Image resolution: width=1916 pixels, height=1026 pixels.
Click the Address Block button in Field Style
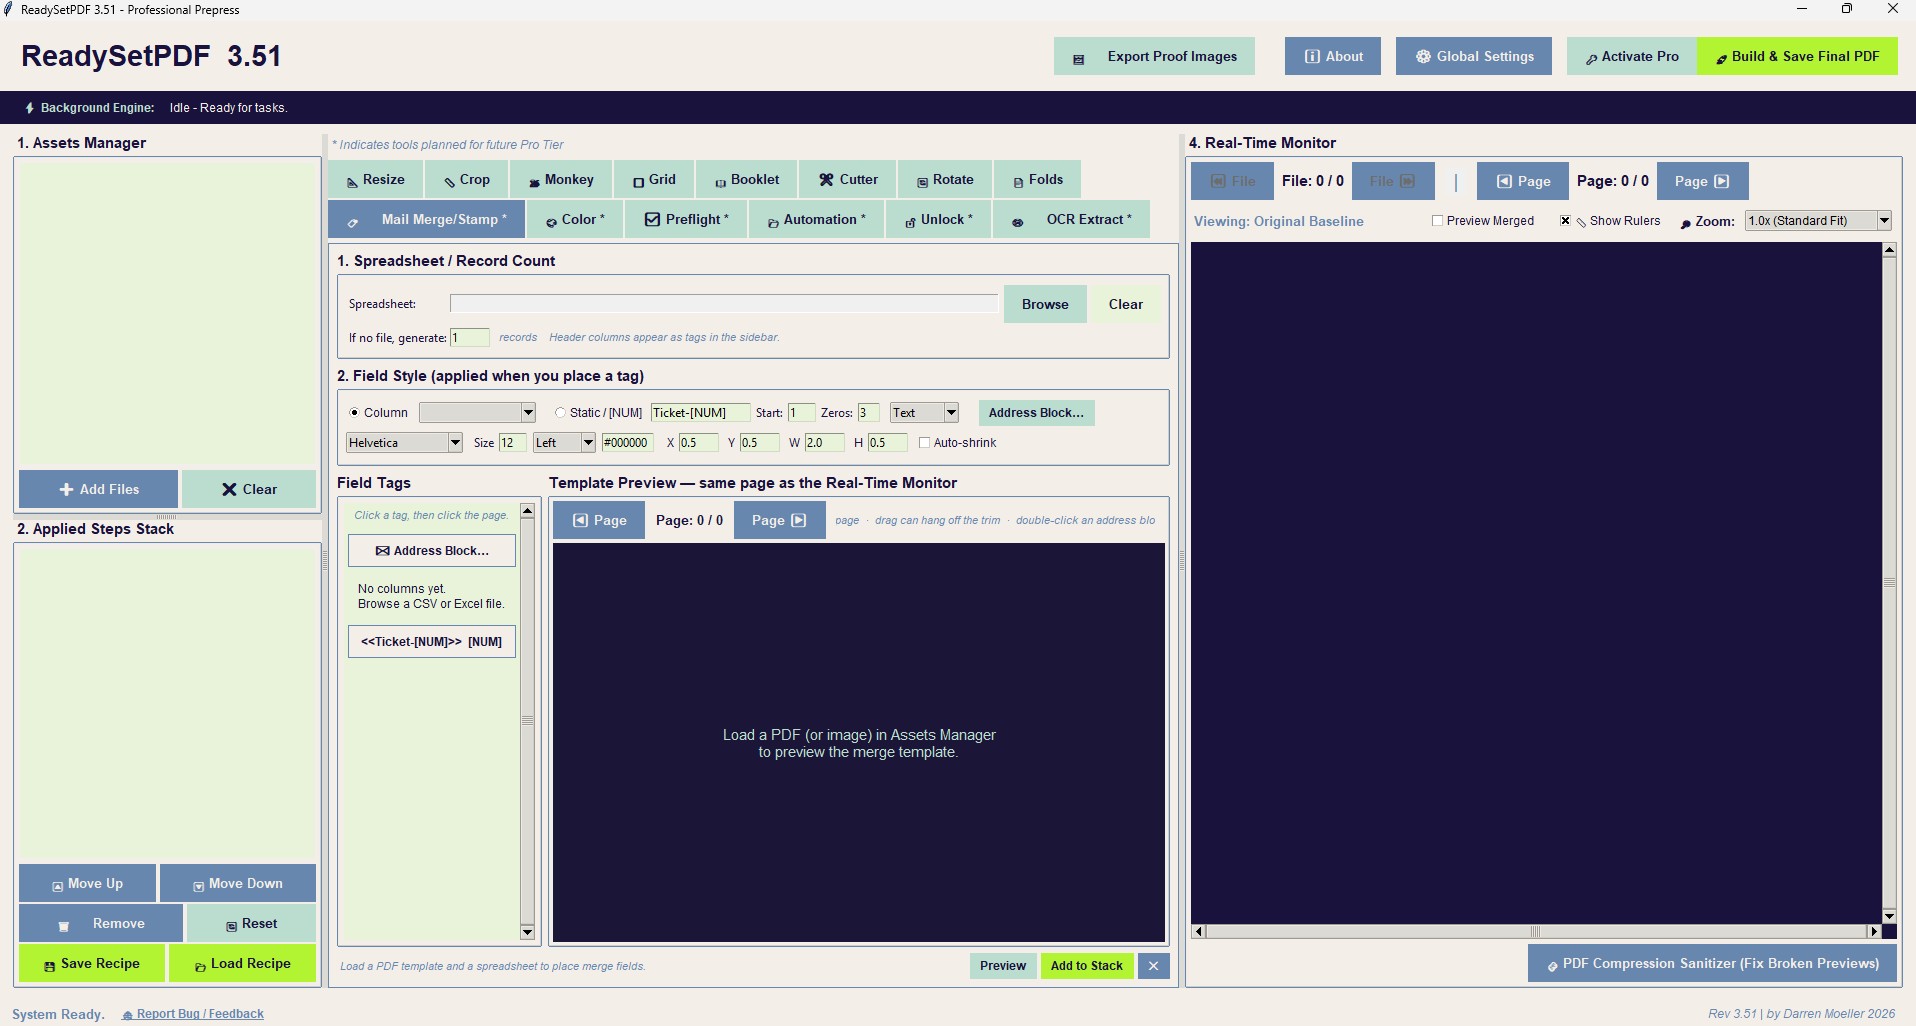tap(1036, 413)
